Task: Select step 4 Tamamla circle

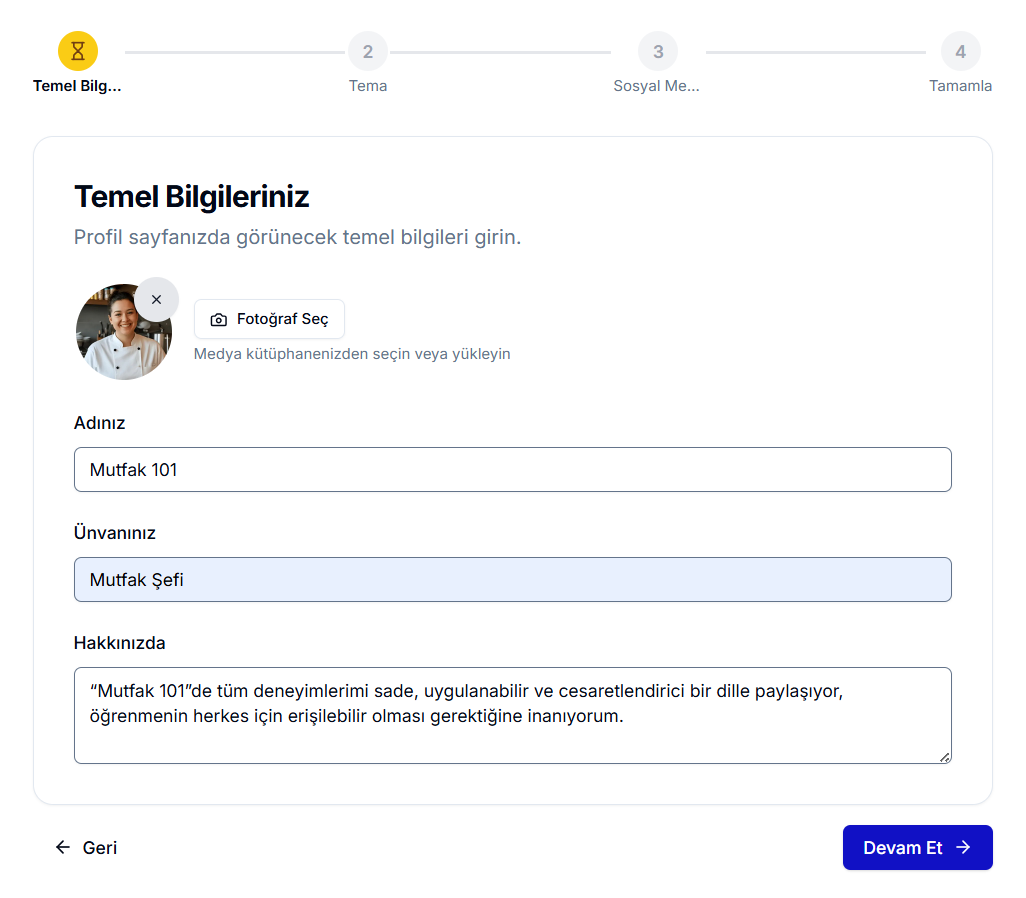Action: click(960, 51)
